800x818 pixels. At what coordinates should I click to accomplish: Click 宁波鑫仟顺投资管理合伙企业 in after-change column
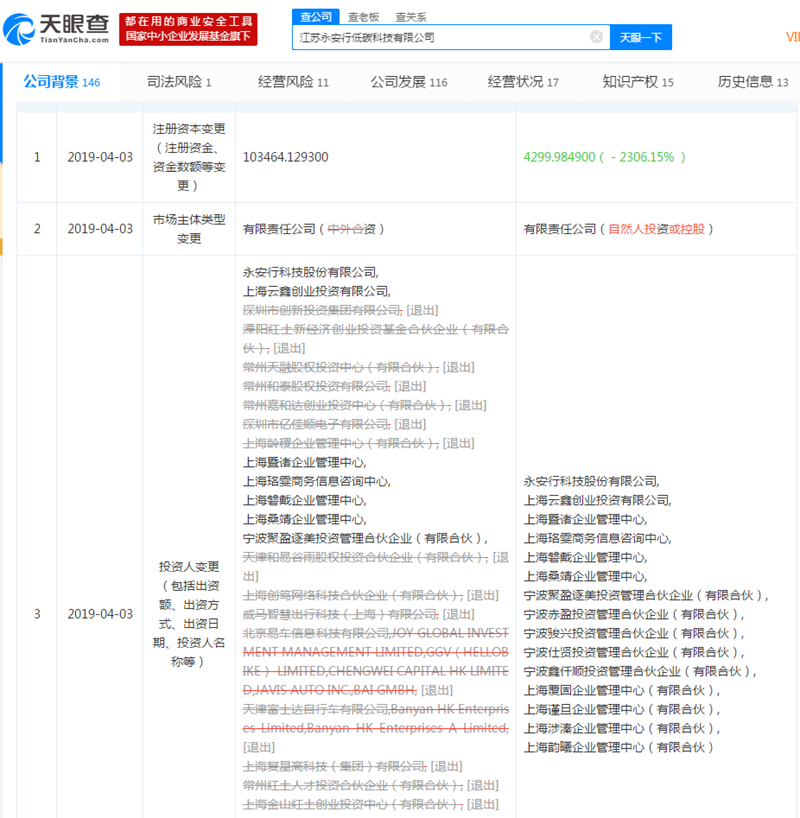pos(640,671)
